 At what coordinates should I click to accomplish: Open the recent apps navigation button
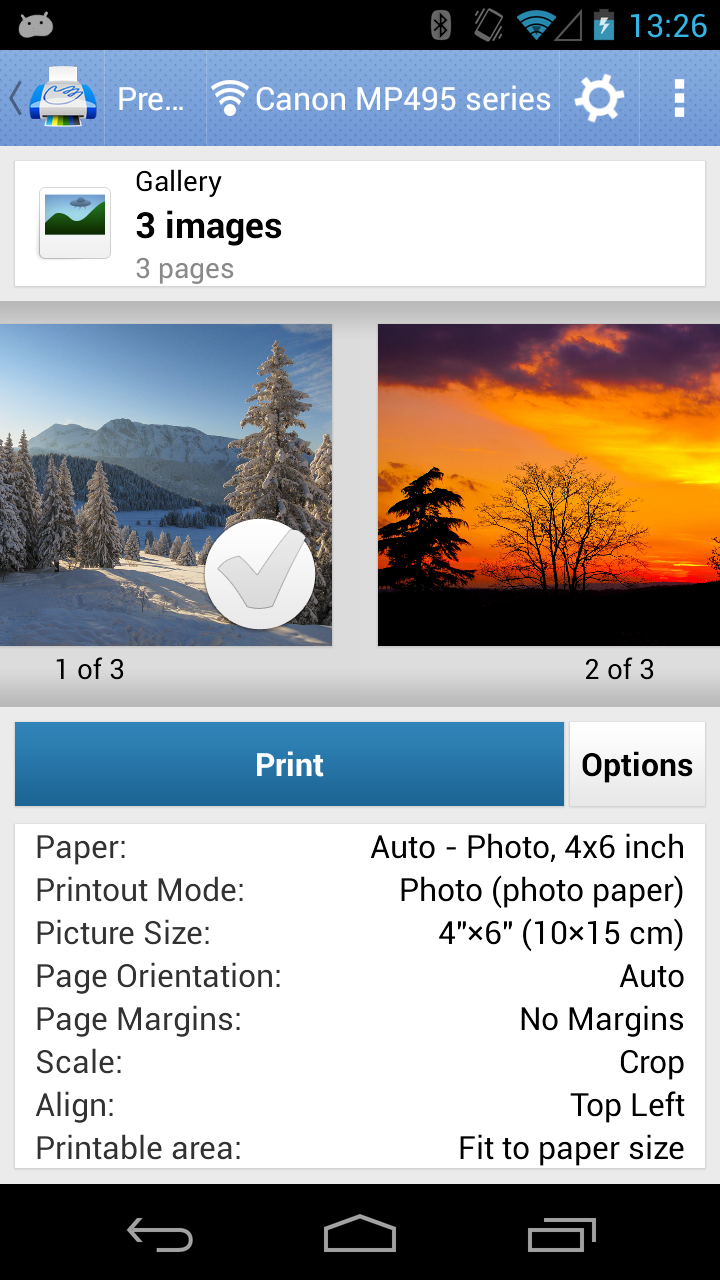click(x=561, y=1234)
